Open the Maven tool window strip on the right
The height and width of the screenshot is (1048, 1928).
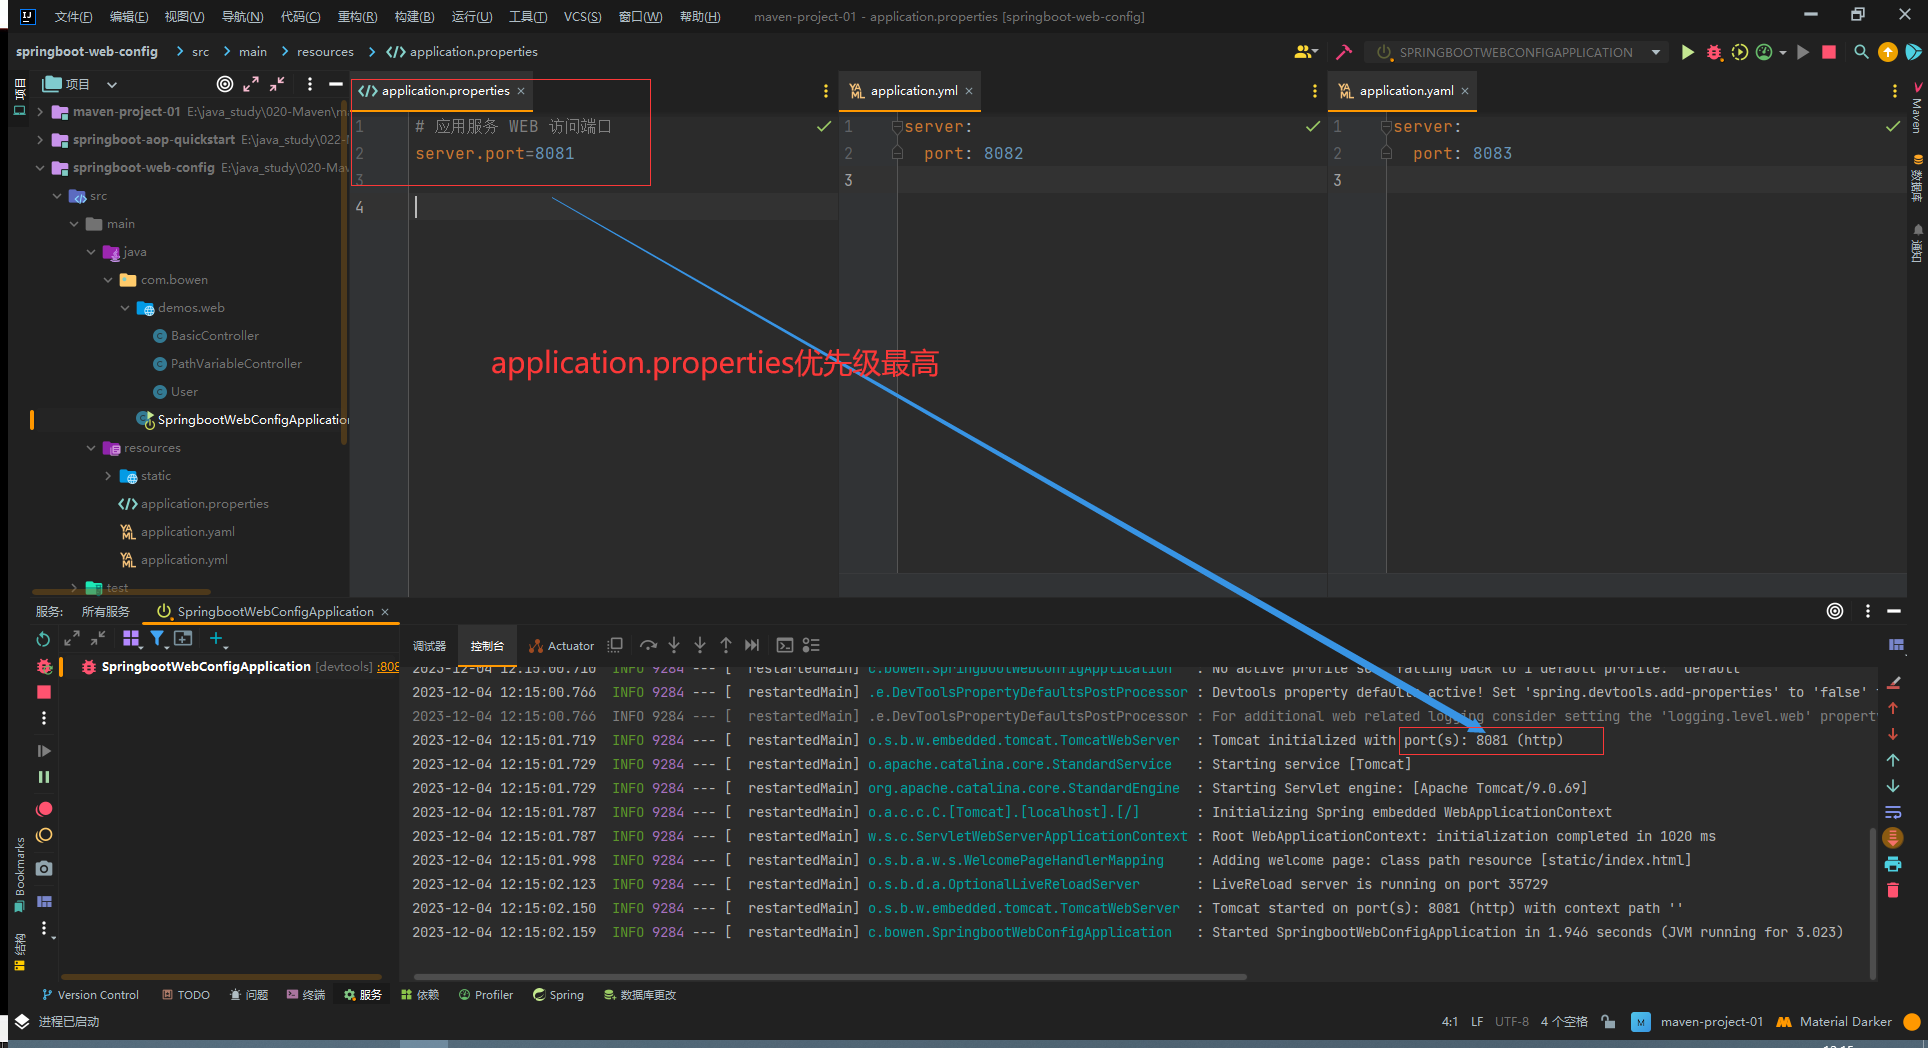(x=1916, y=108)
